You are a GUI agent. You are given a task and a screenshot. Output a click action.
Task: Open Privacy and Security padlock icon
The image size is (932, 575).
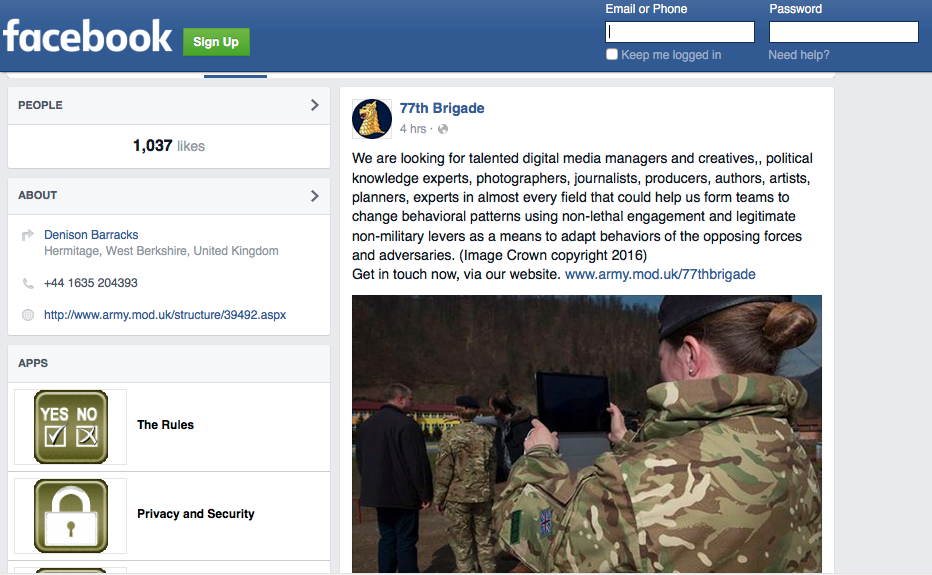[x=70, y=515]
